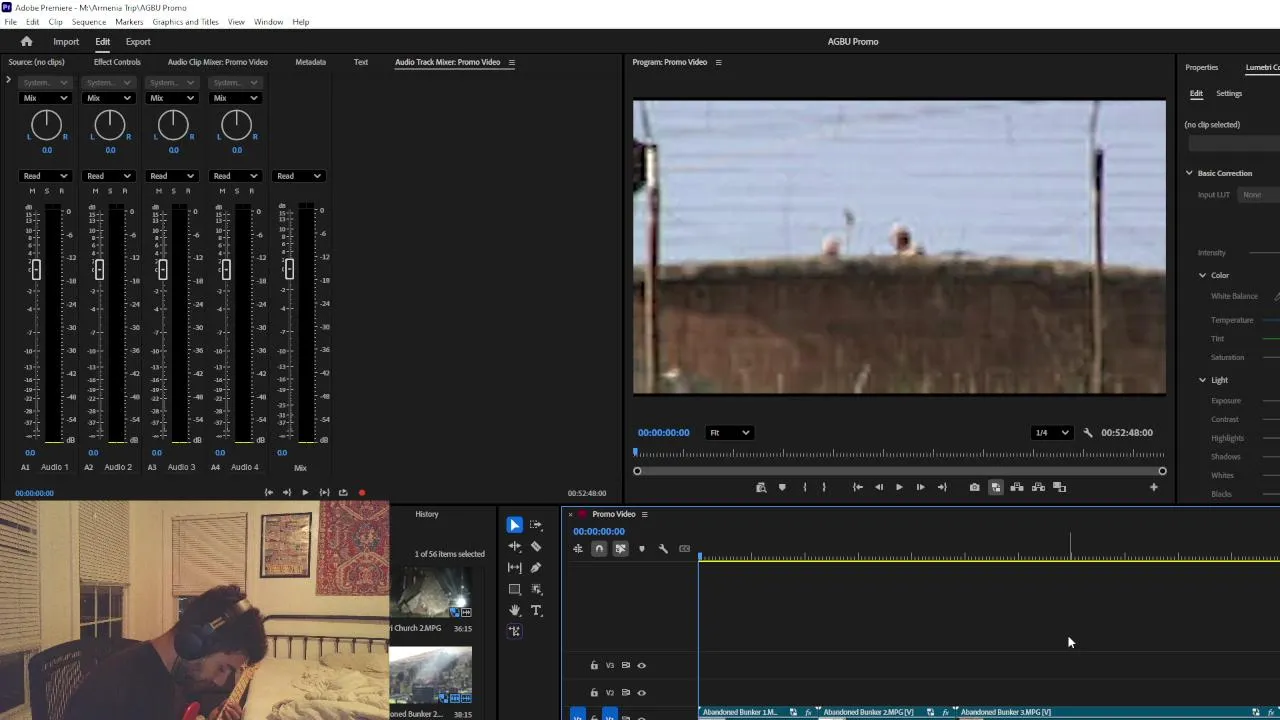Open Audio 1 Read automation mode dropdown
Screen dimensions: 1280x720
pyautogui.click(x=45, y=176)
